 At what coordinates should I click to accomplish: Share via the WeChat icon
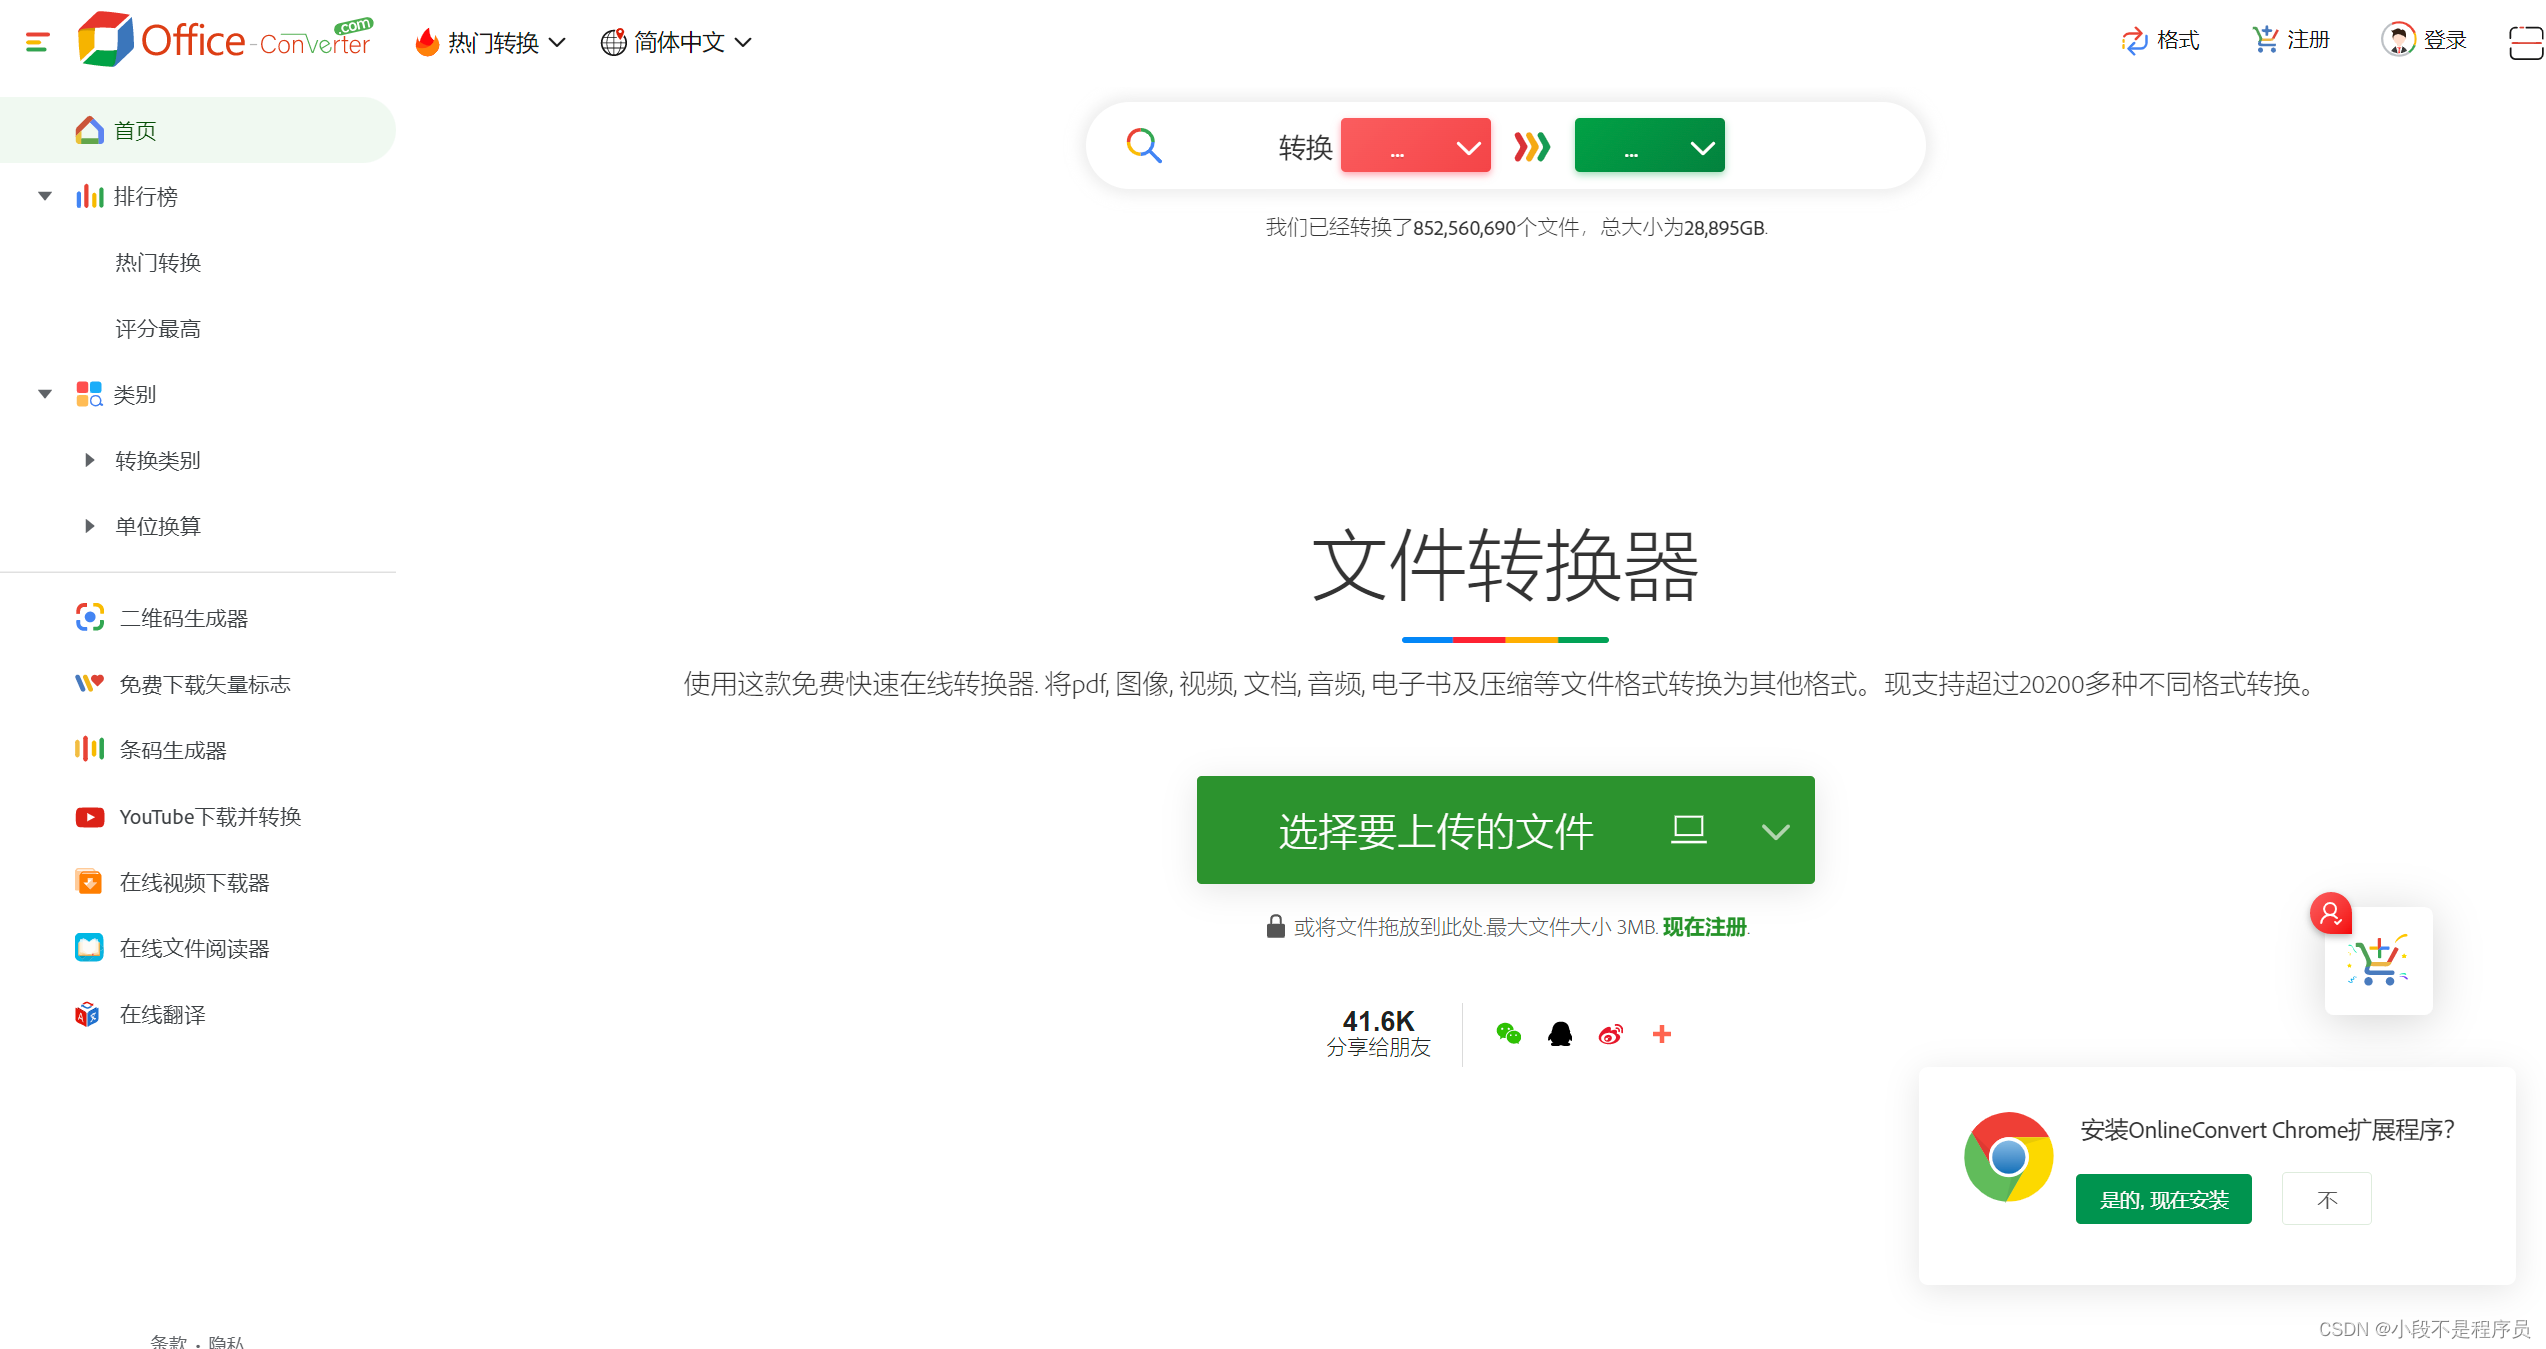pos(1508,1034)
